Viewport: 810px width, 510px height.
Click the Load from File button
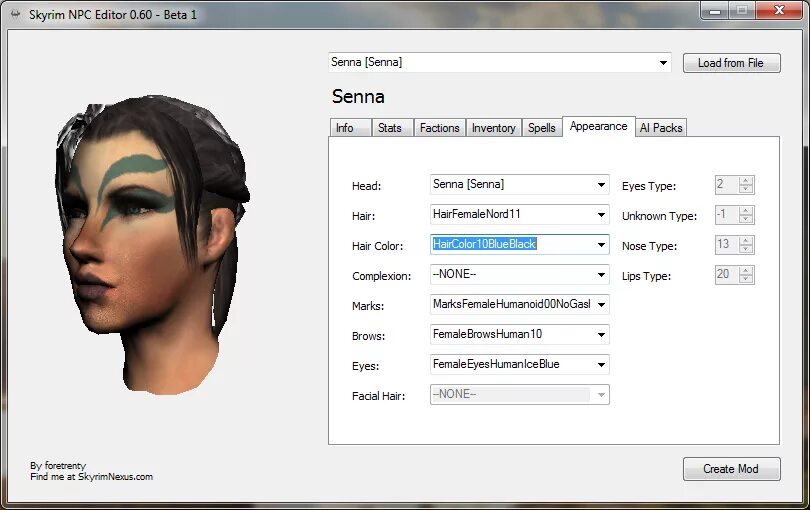731,63
